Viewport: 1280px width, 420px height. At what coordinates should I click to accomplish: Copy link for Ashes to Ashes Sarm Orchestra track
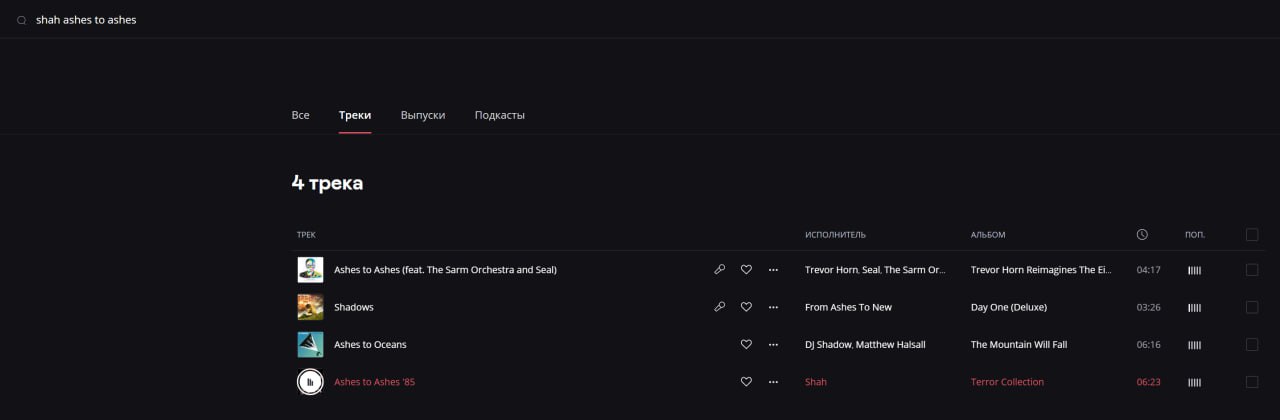click(x=719, y=270)
